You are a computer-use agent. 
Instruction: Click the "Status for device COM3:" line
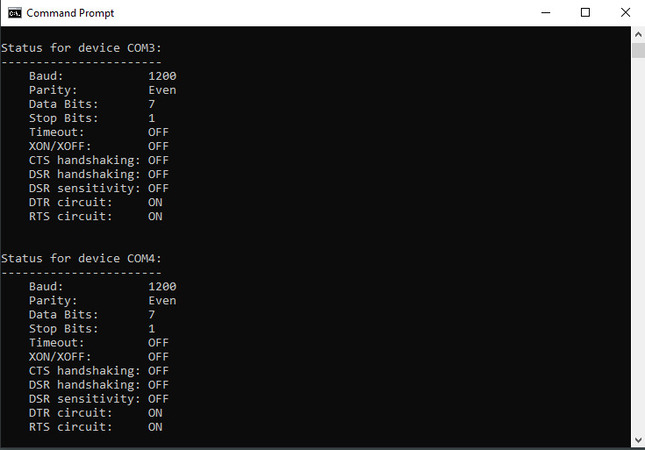81,47
